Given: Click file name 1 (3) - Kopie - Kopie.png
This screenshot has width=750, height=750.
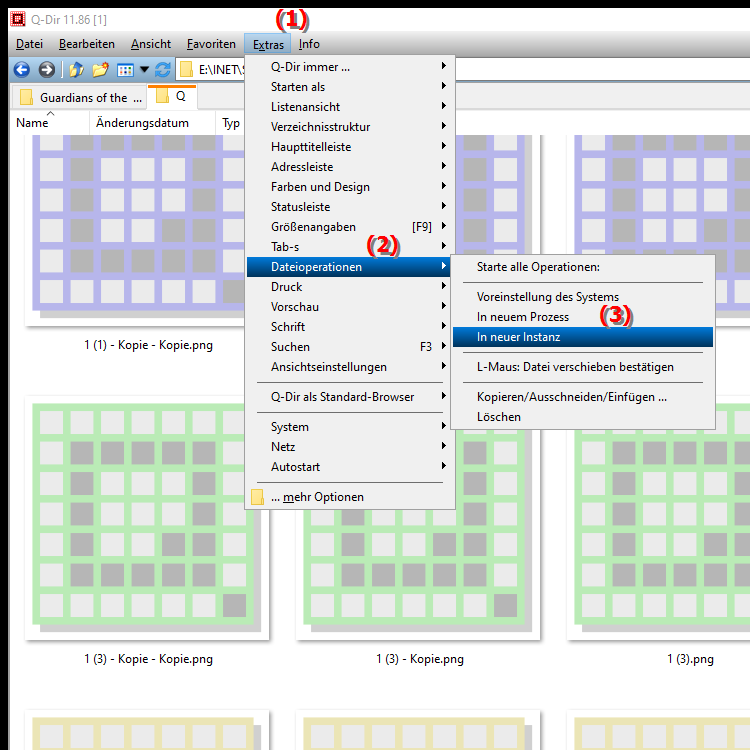Looking at the screenshot, I should click(148, 659).
